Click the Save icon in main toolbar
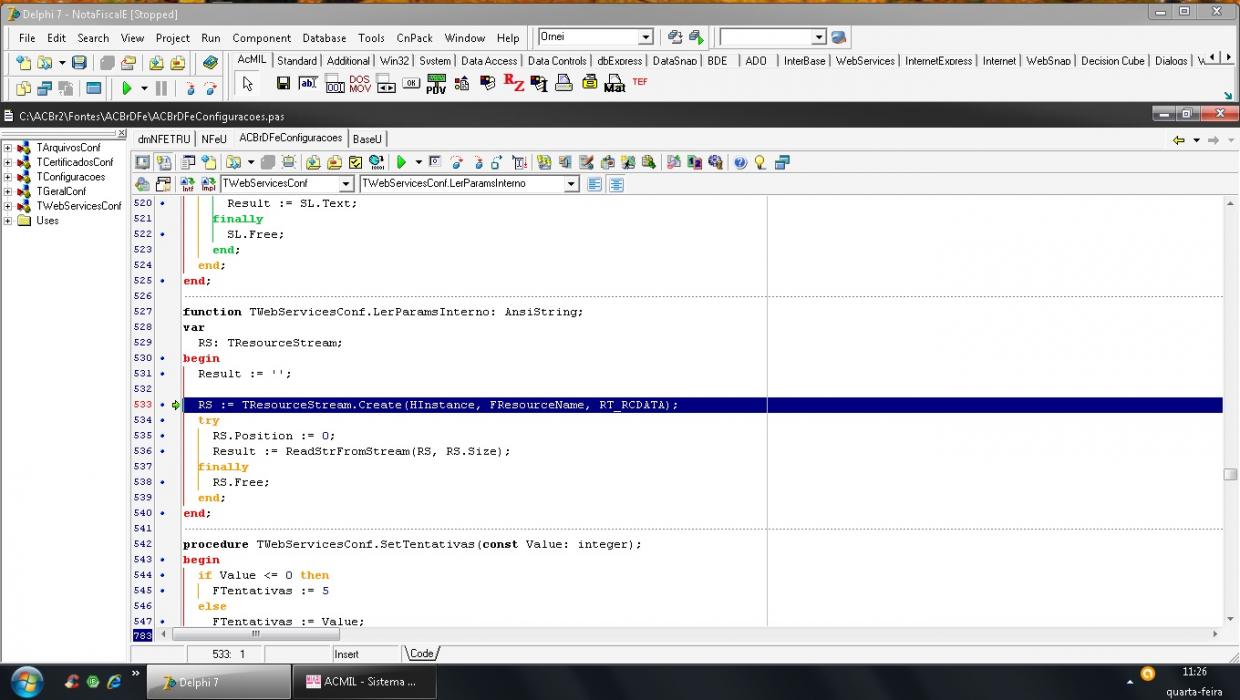The height and width of the screenshot is (700, 1240). (x=78, y=62)
